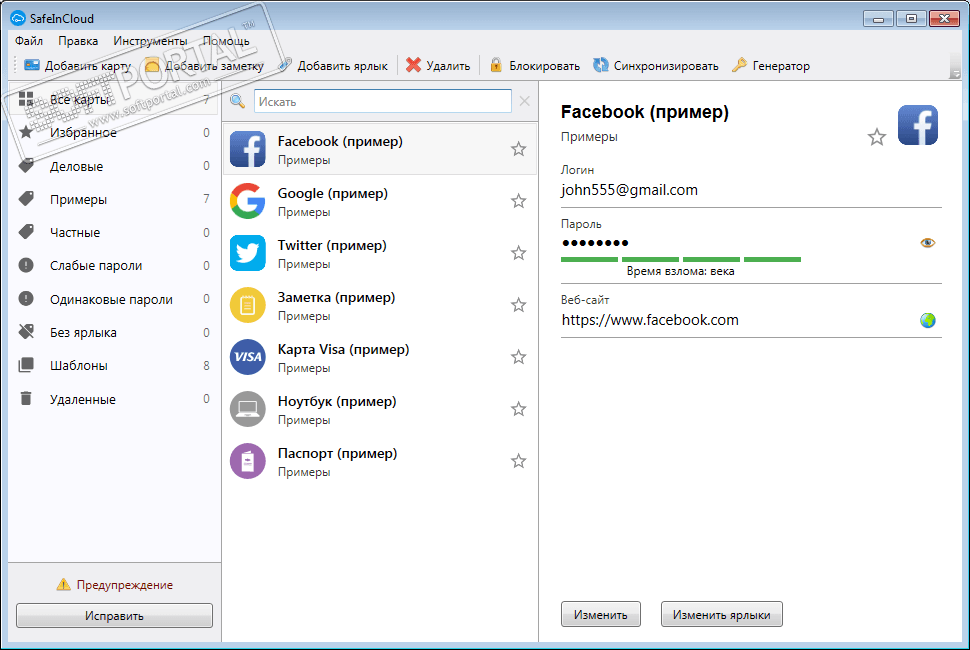The height and width of the screenshot is (650, 970).
Task: Click the yellow warning triangle icon
Action: pyautogui.click(x=63, y=584)
